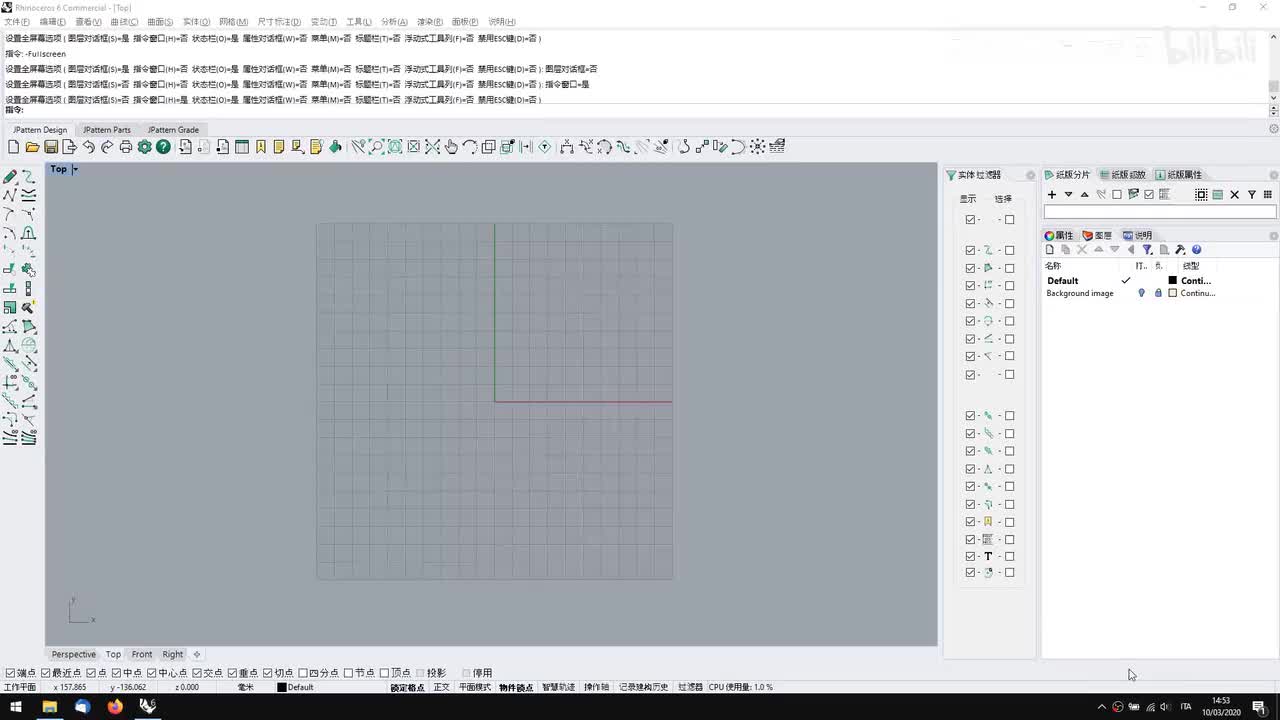Viewport: 1280px width, 720px height.
Task: Move piece up with up-triangle icon
Action: pyautogui.click(x=1084, y=194)
